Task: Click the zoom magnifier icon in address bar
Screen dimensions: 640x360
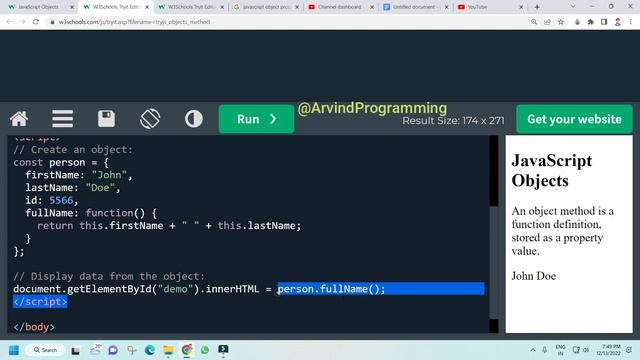Action: point(534,22)
